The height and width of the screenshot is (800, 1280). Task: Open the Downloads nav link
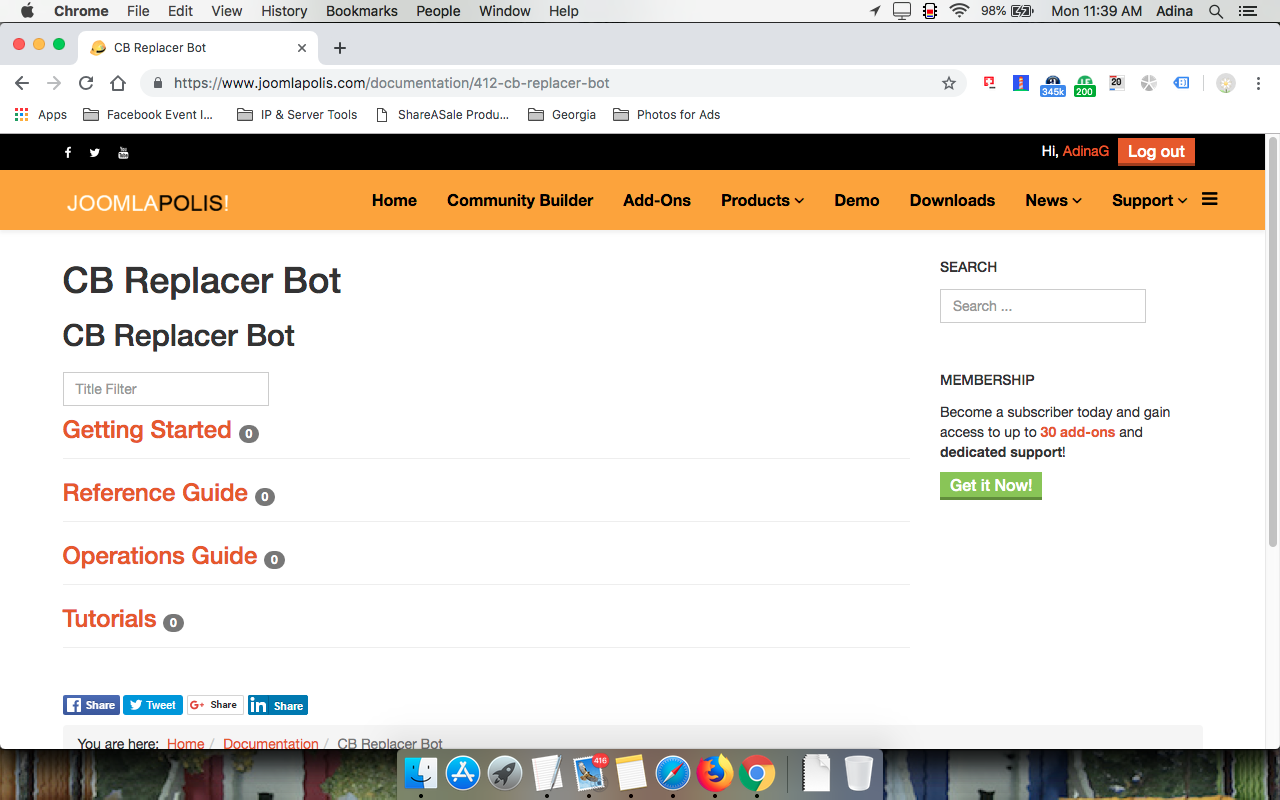pyautogui.click(x=952, y=200)
